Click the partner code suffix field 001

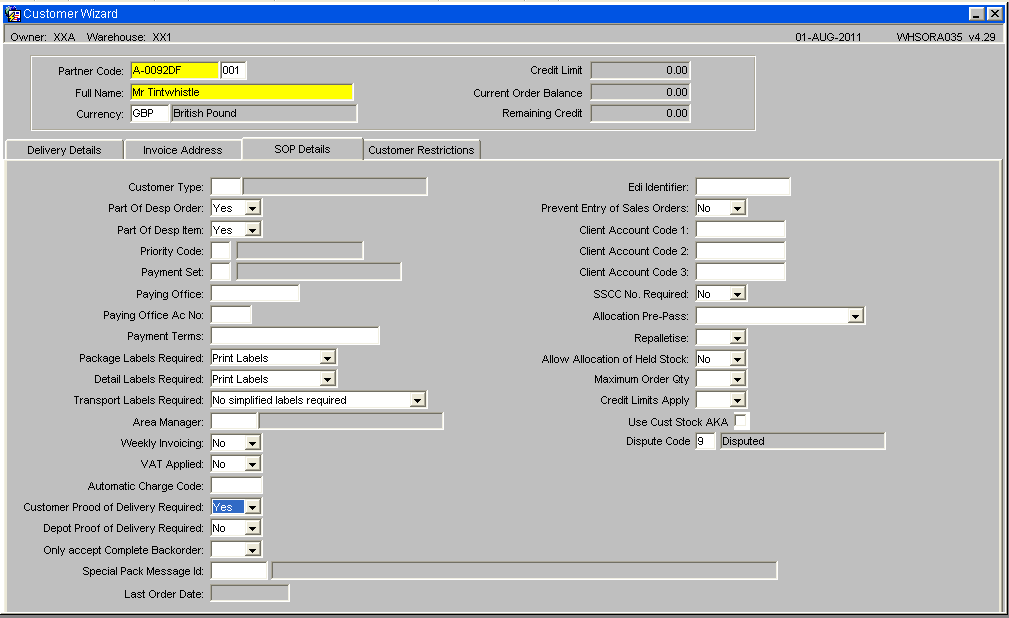(233, 70)
